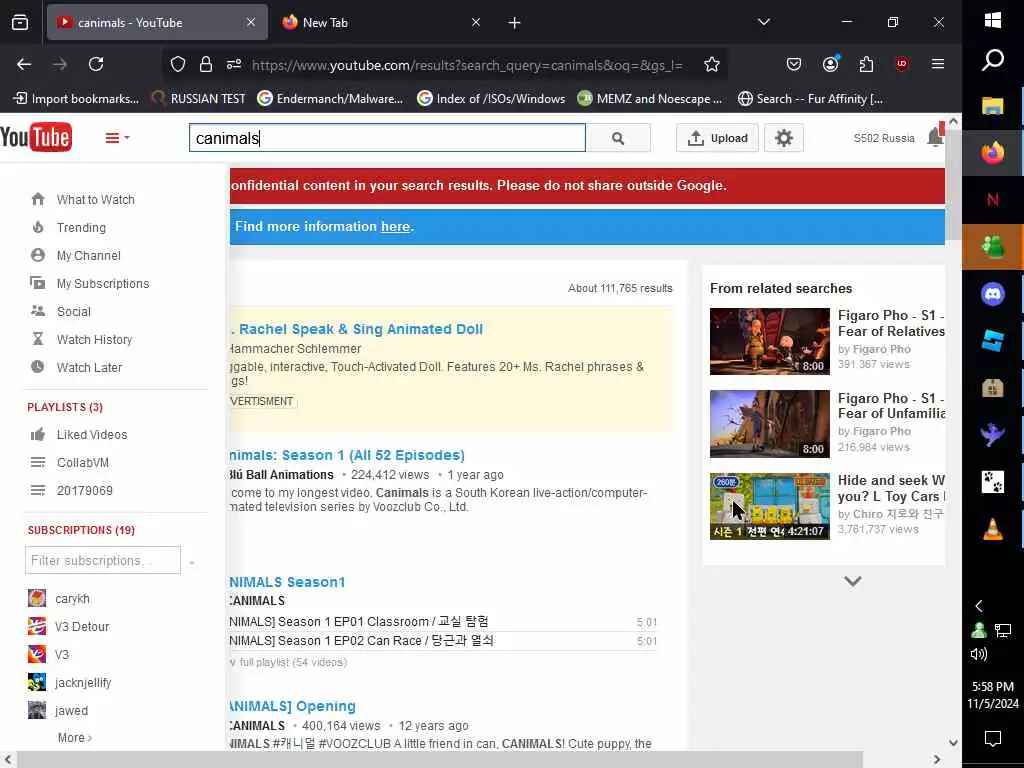Follow the 'here' information link
The height and width of the screenshot is (768, 1024).
click(x=395, y=227)
